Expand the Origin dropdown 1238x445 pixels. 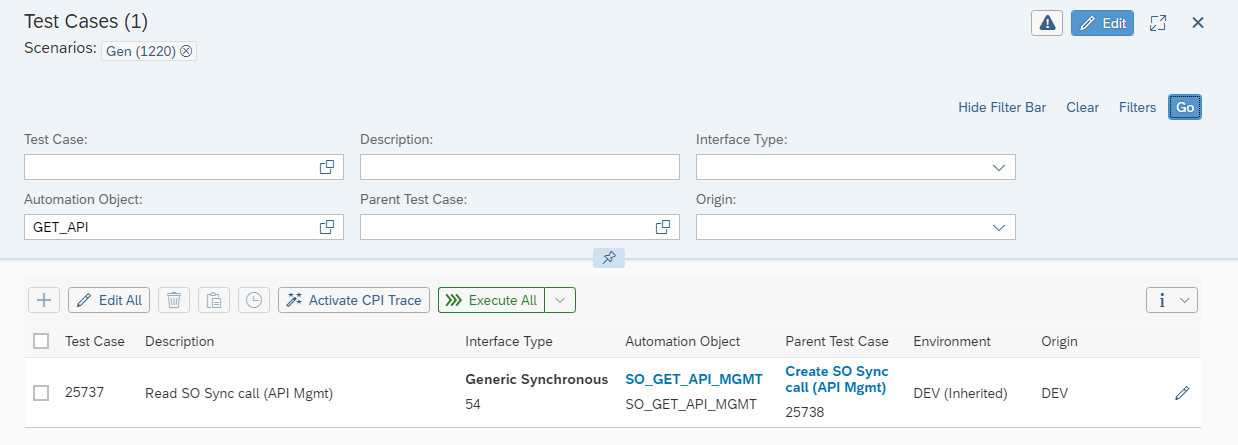click(x=998, y=227)
